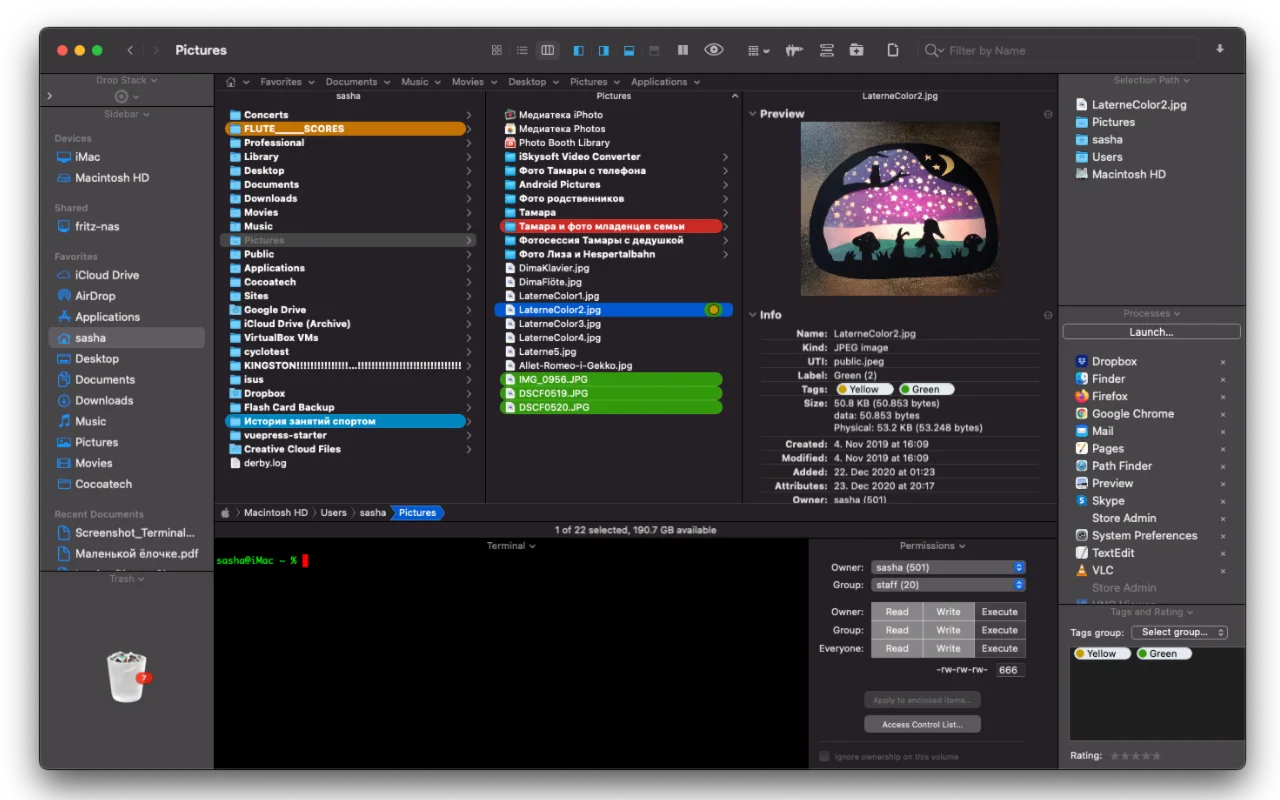Toggle Owner Execute permission
The width and height of the screenshot is (1280, 800).
click(x=999, y=612)
